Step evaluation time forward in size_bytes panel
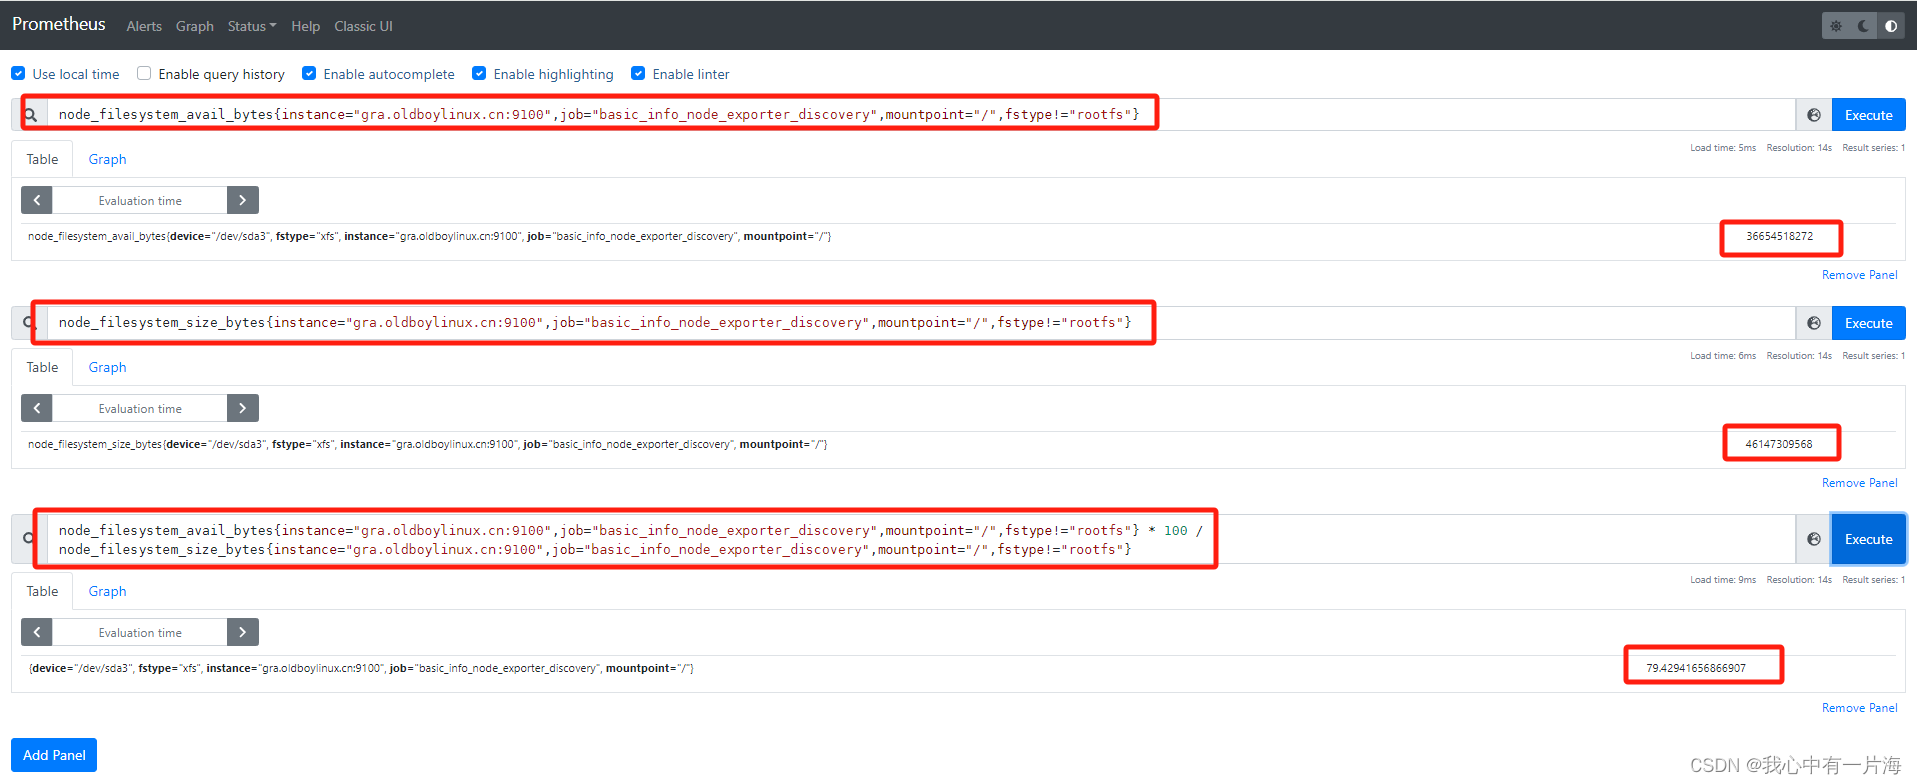The image size is (1917, 784). click(x=243, y=408)
